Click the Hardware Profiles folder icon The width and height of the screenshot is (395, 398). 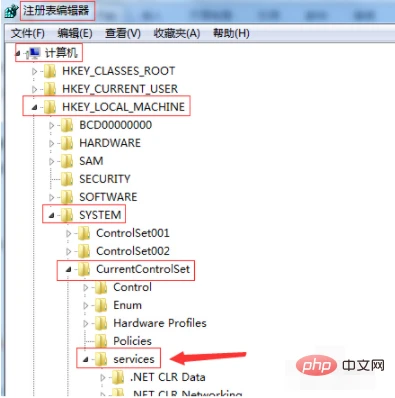click(x=101, y=323)
